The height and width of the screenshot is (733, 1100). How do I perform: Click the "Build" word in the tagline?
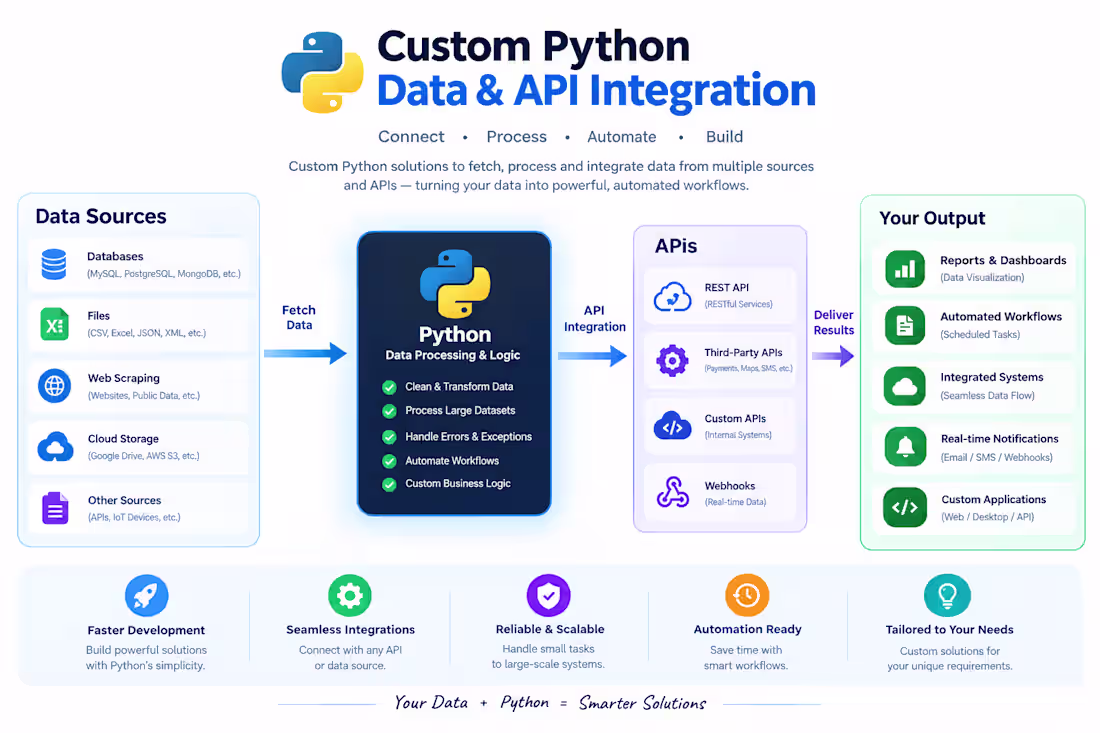point(724,137)
